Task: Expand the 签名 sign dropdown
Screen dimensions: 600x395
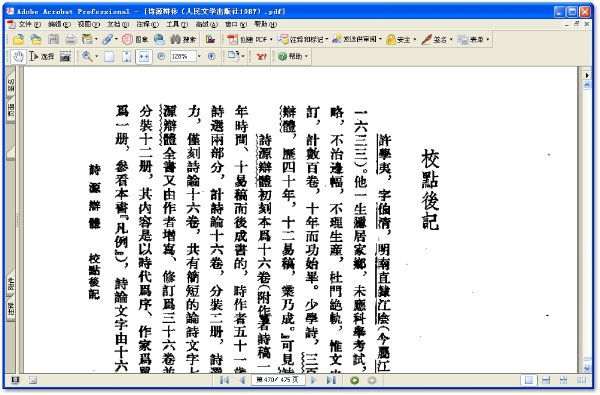Action: pos(451,39)
